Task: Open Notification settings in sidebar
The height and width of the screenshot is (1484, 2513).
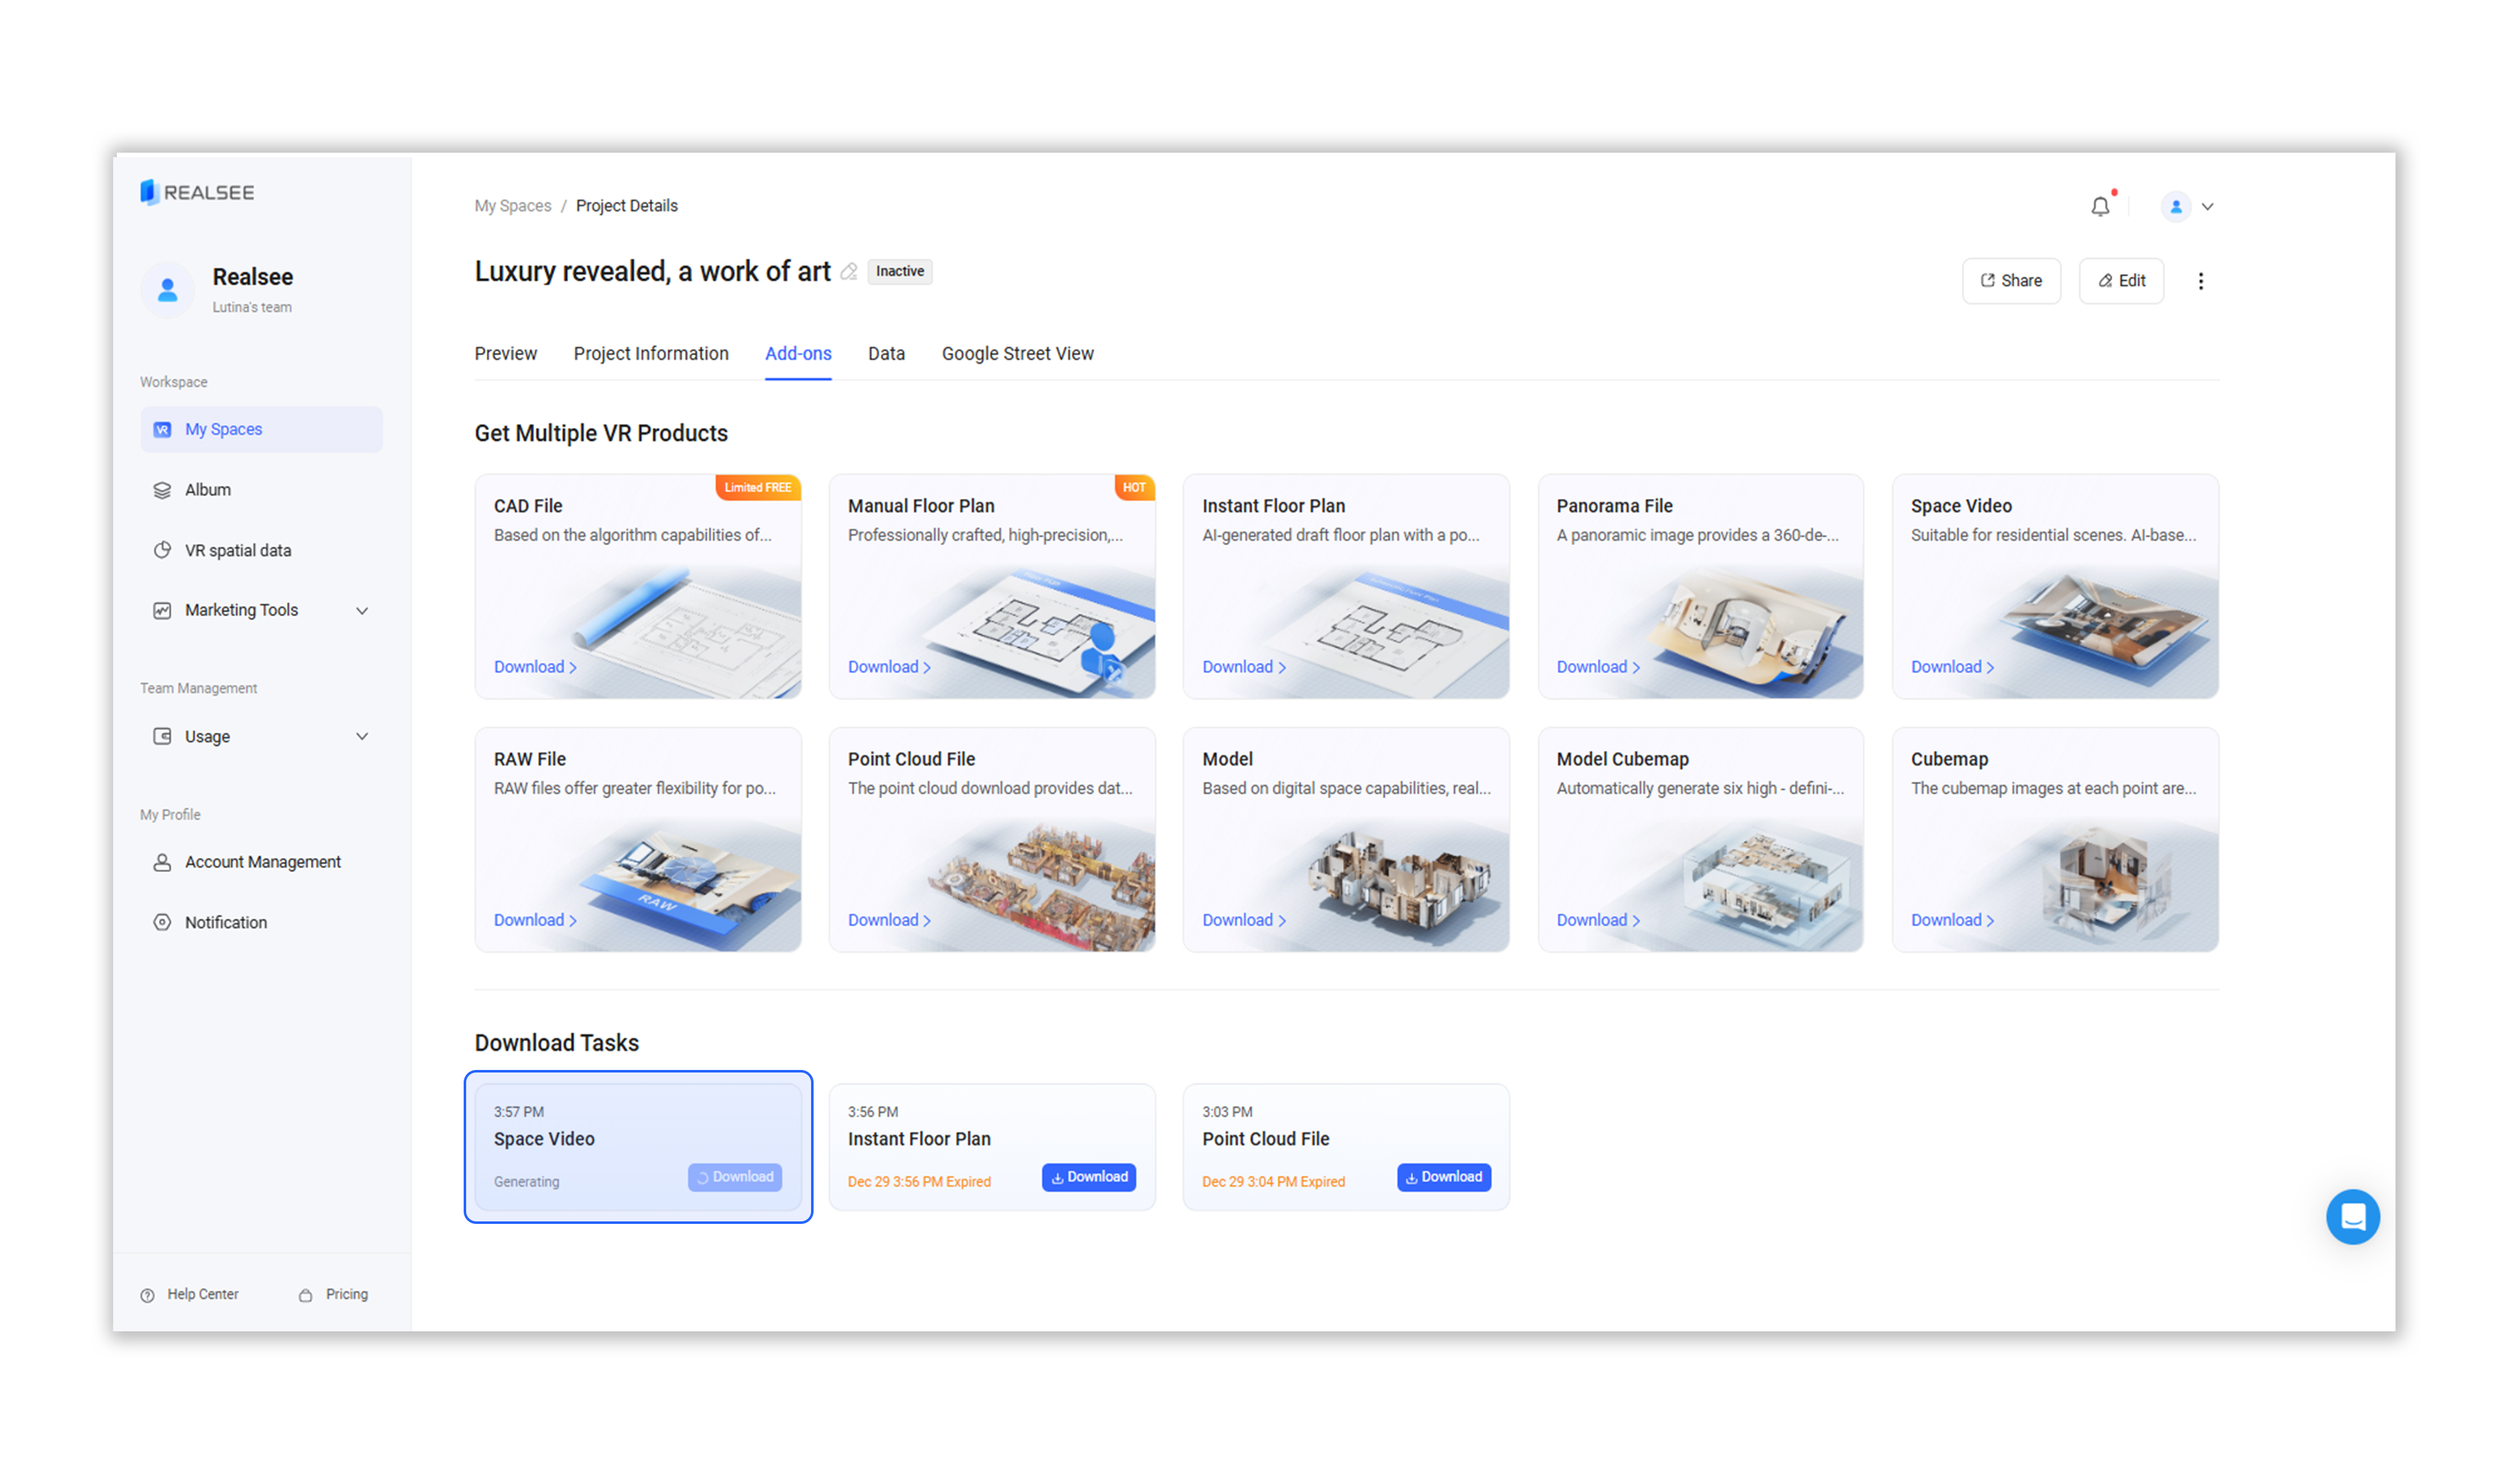Action: 225,922
